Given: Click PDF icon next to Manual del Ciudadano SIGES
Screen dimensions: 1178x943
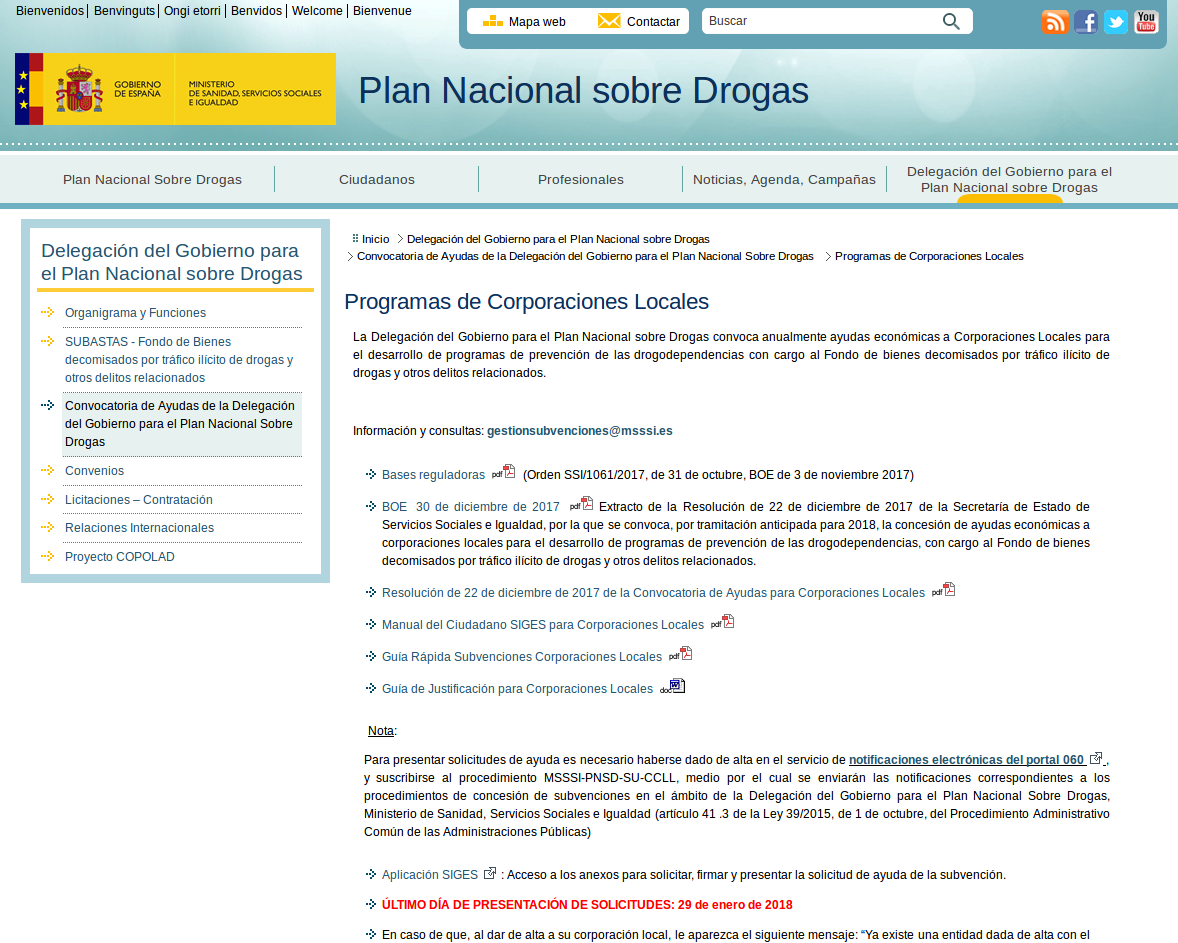Looking at the screenshot, I should [723, 621].
